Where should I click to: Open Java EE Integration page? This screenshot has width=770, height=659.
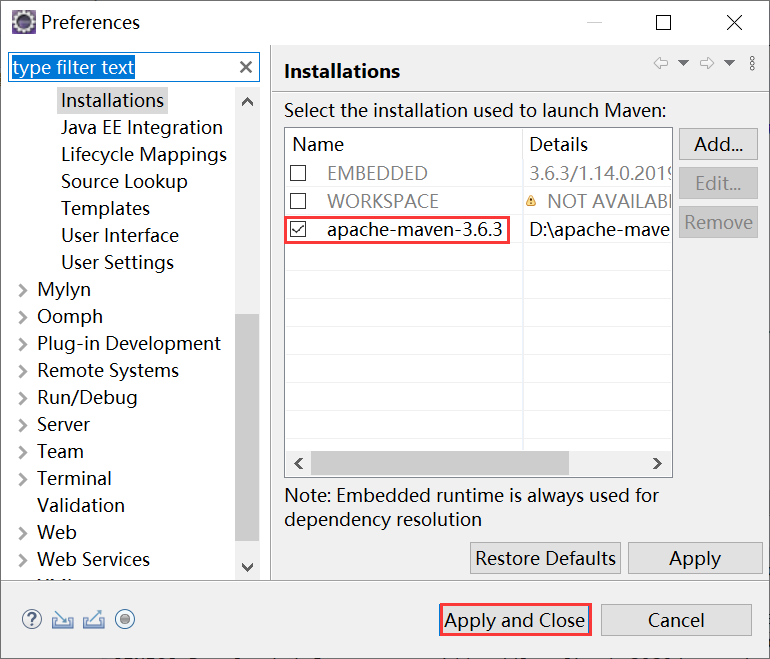[142, 127]
